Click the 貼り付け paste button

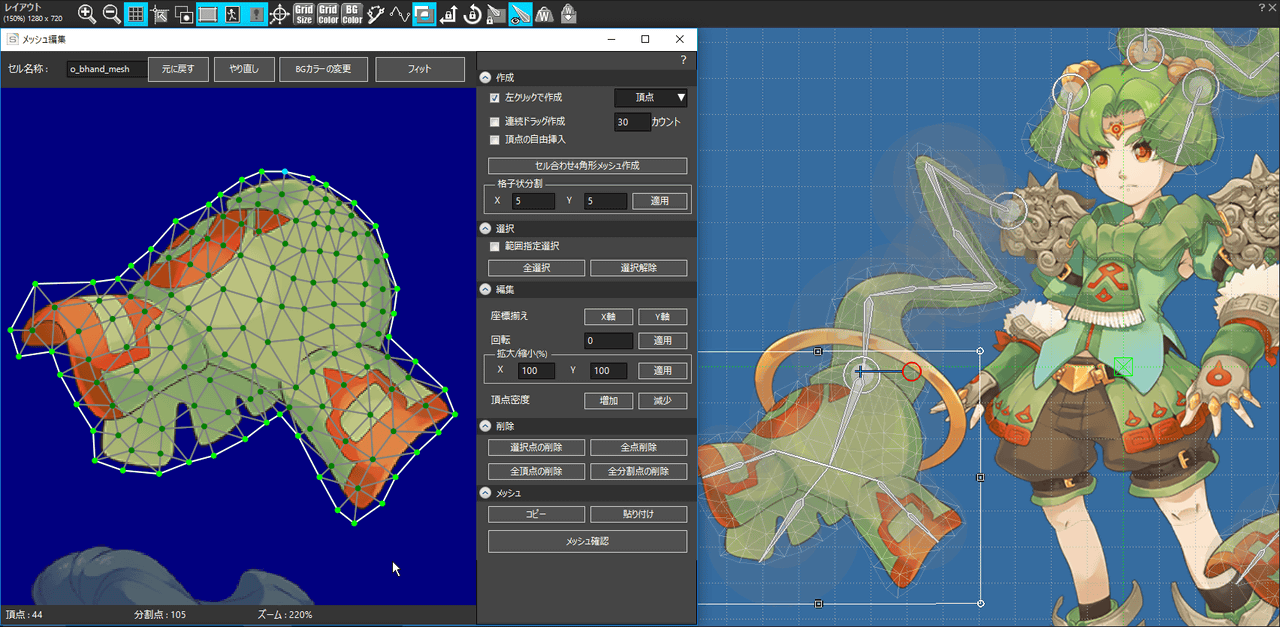tap(639, 514)
